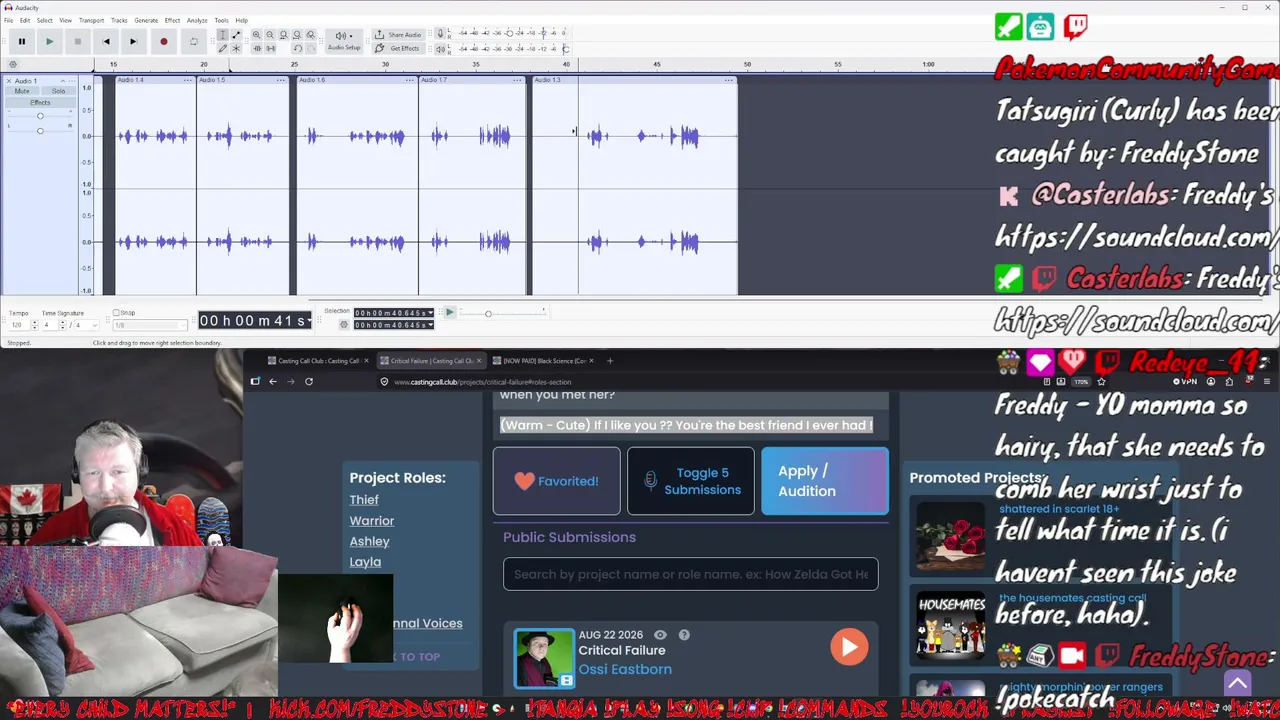Image resolution: width=1280 pixels, height=720 pixels.
Task: Stop Audacity playback
Action: click(x=77, y=41)
